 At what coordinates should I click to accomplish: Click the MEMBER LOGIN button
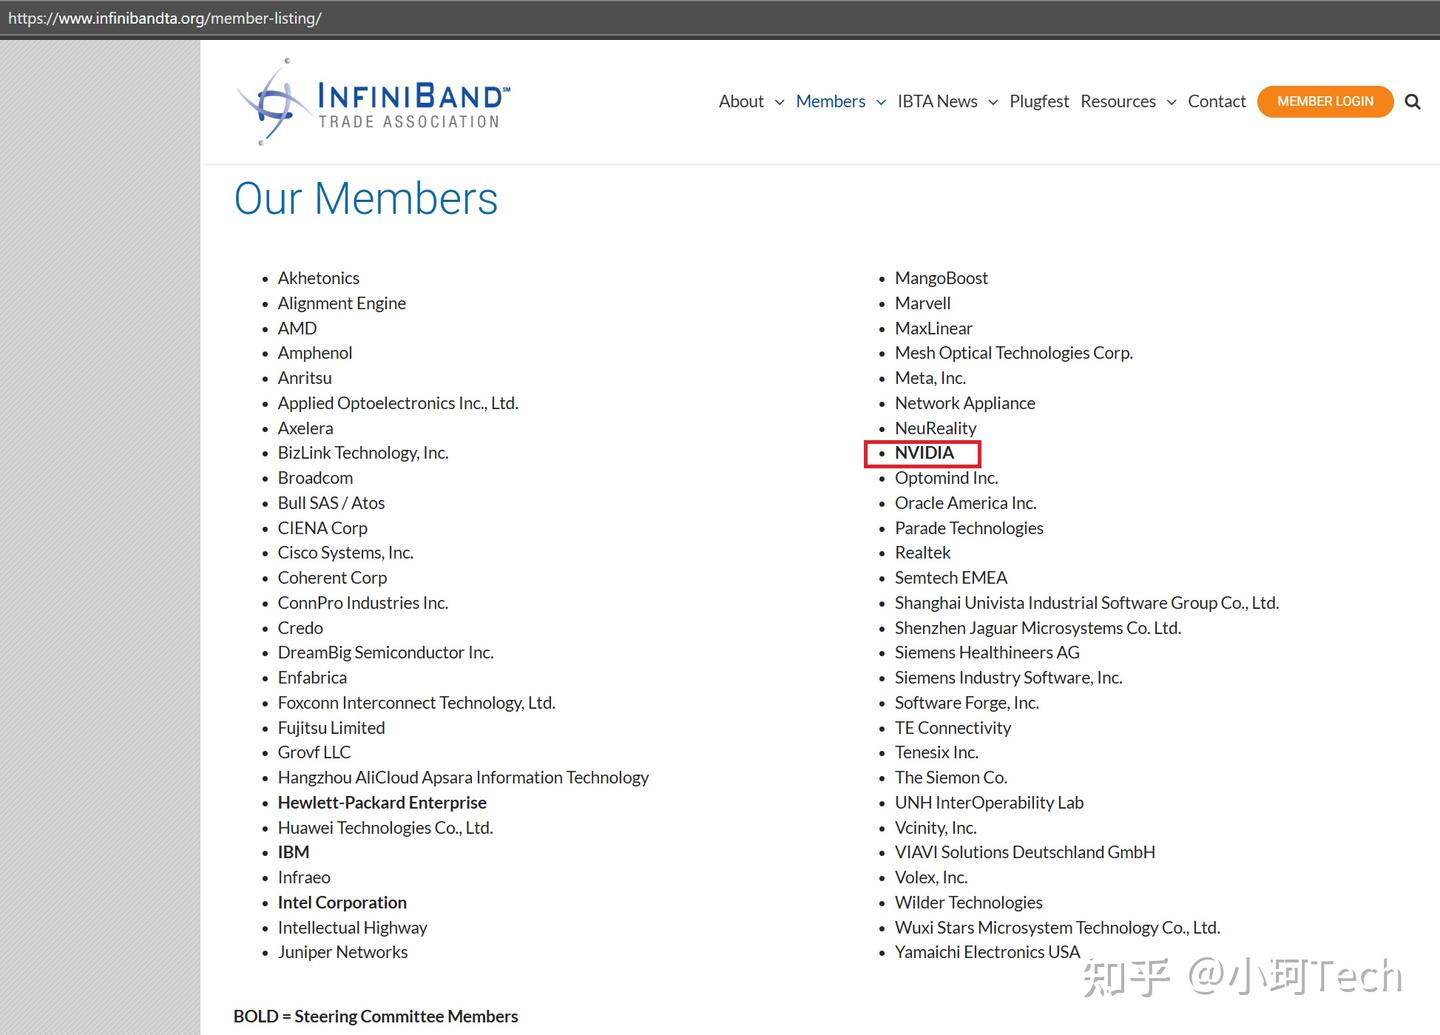[1325, 101]
